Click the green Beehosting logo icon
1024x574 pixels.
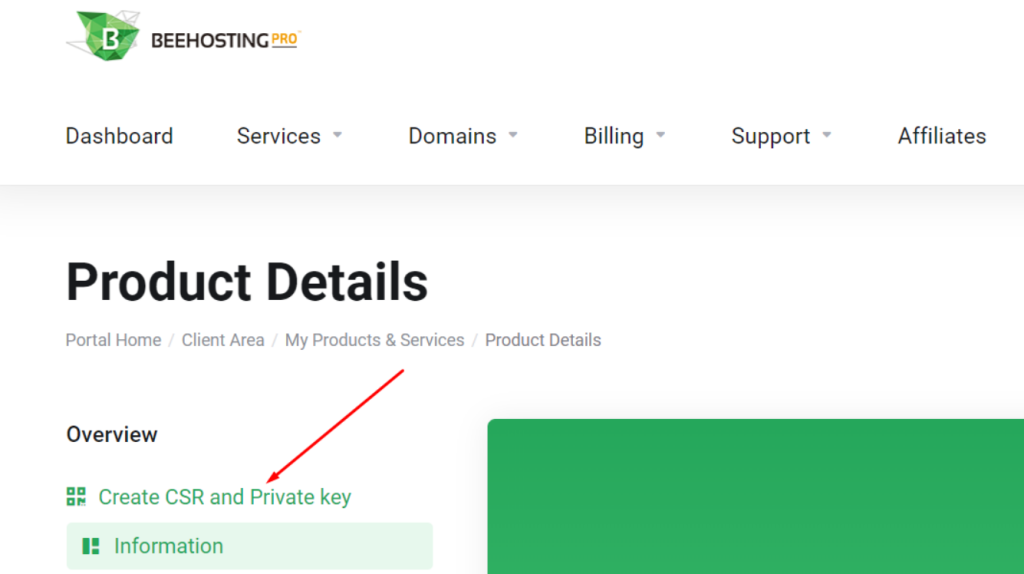(107, 35)
